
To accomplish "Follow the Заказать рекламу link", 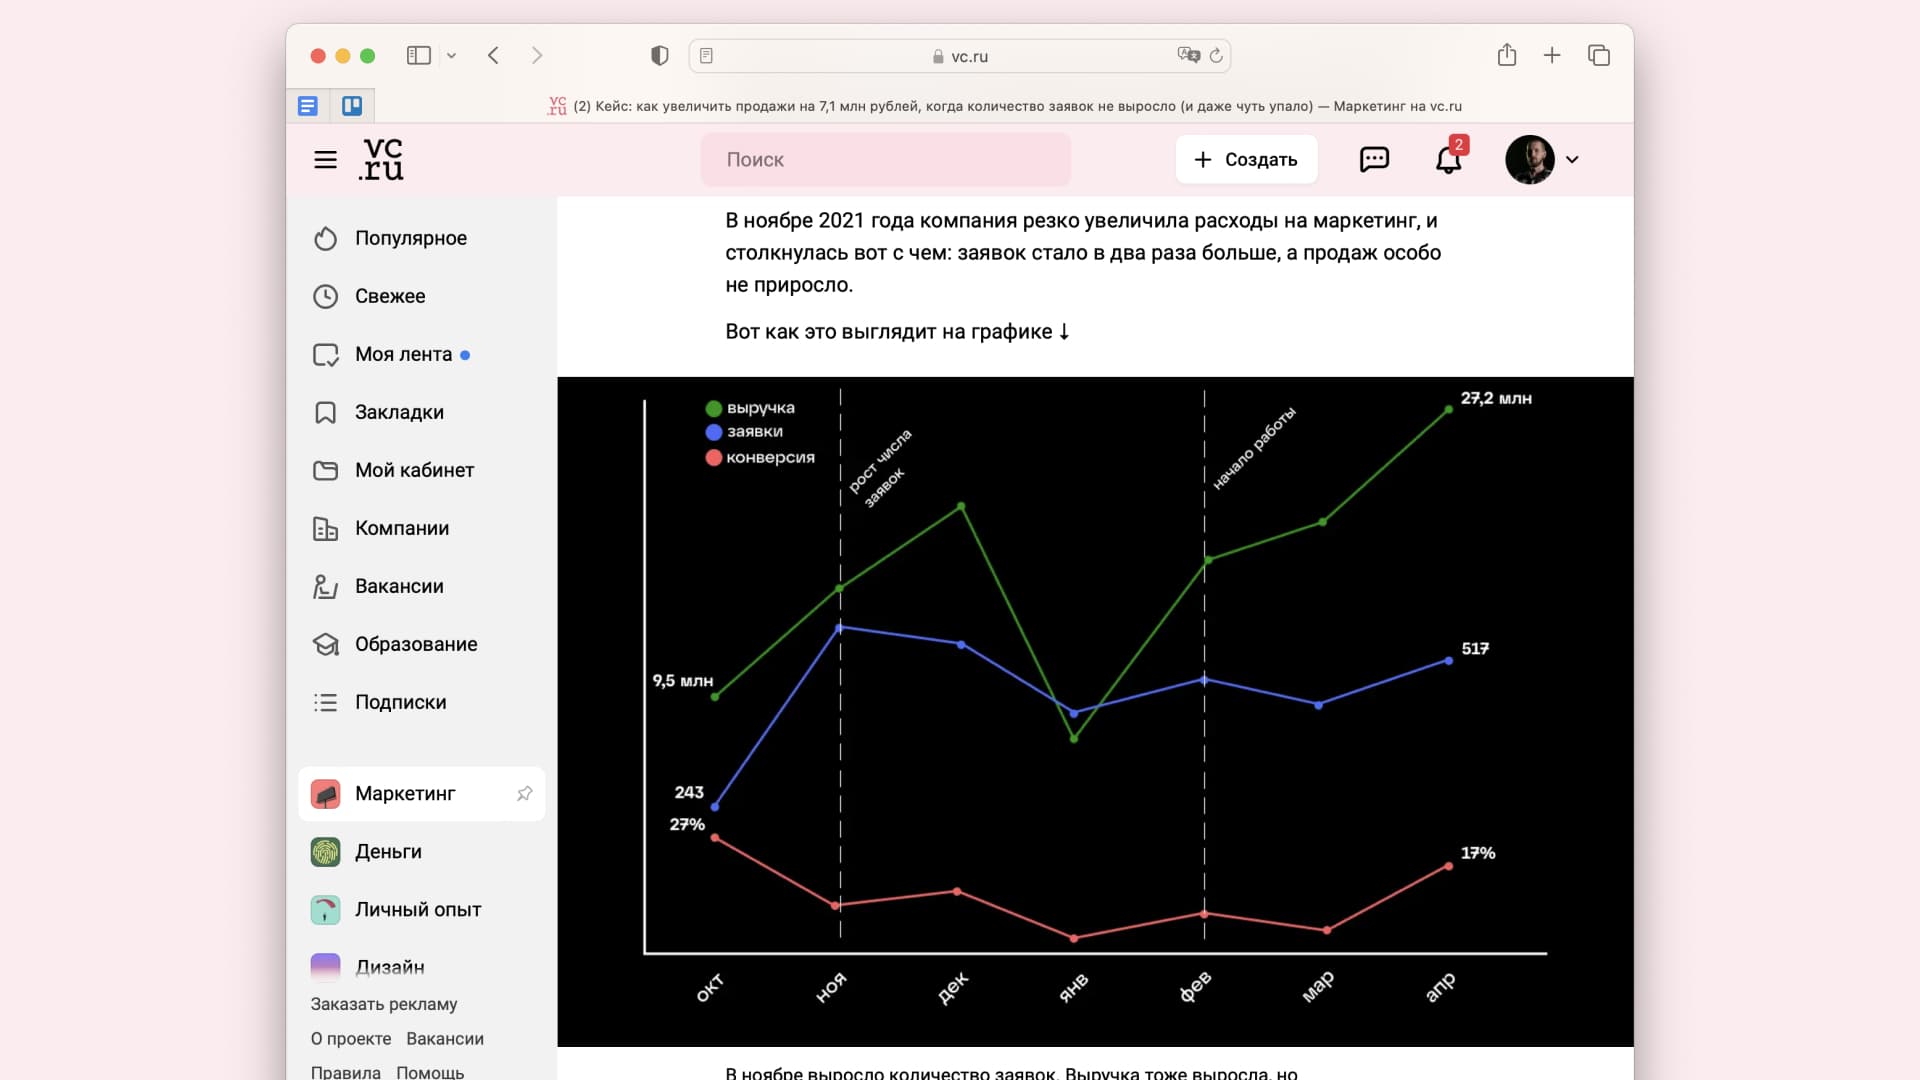I will 383,1004.
